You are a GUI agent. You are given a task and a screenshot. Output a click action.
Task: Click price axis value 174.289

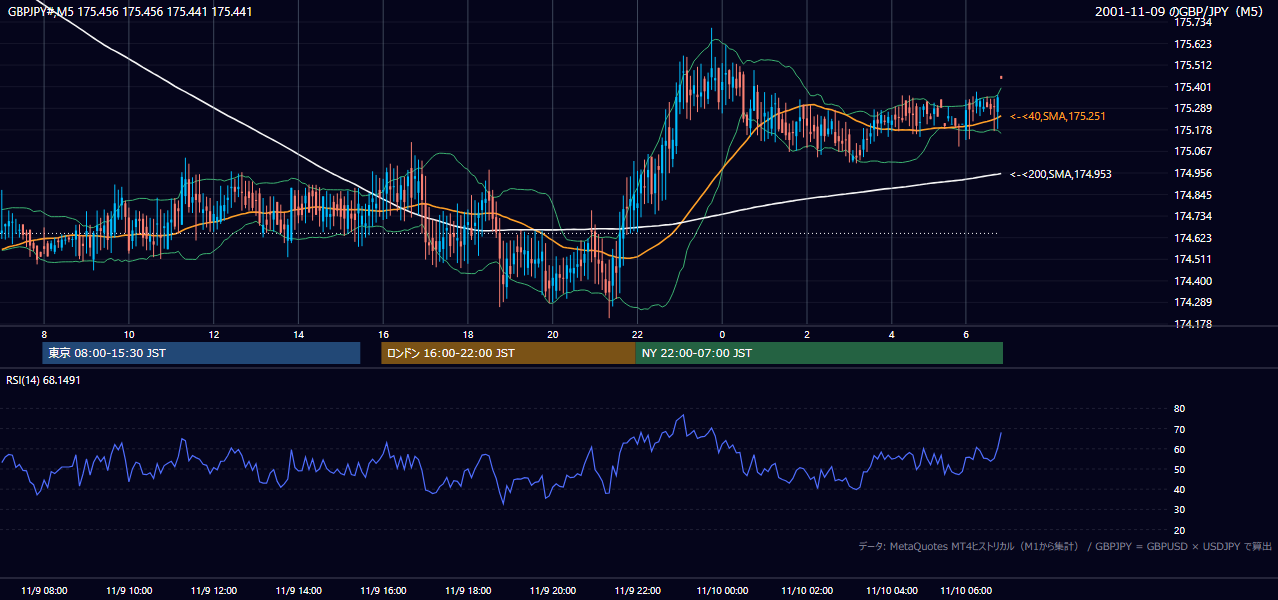1193,302
